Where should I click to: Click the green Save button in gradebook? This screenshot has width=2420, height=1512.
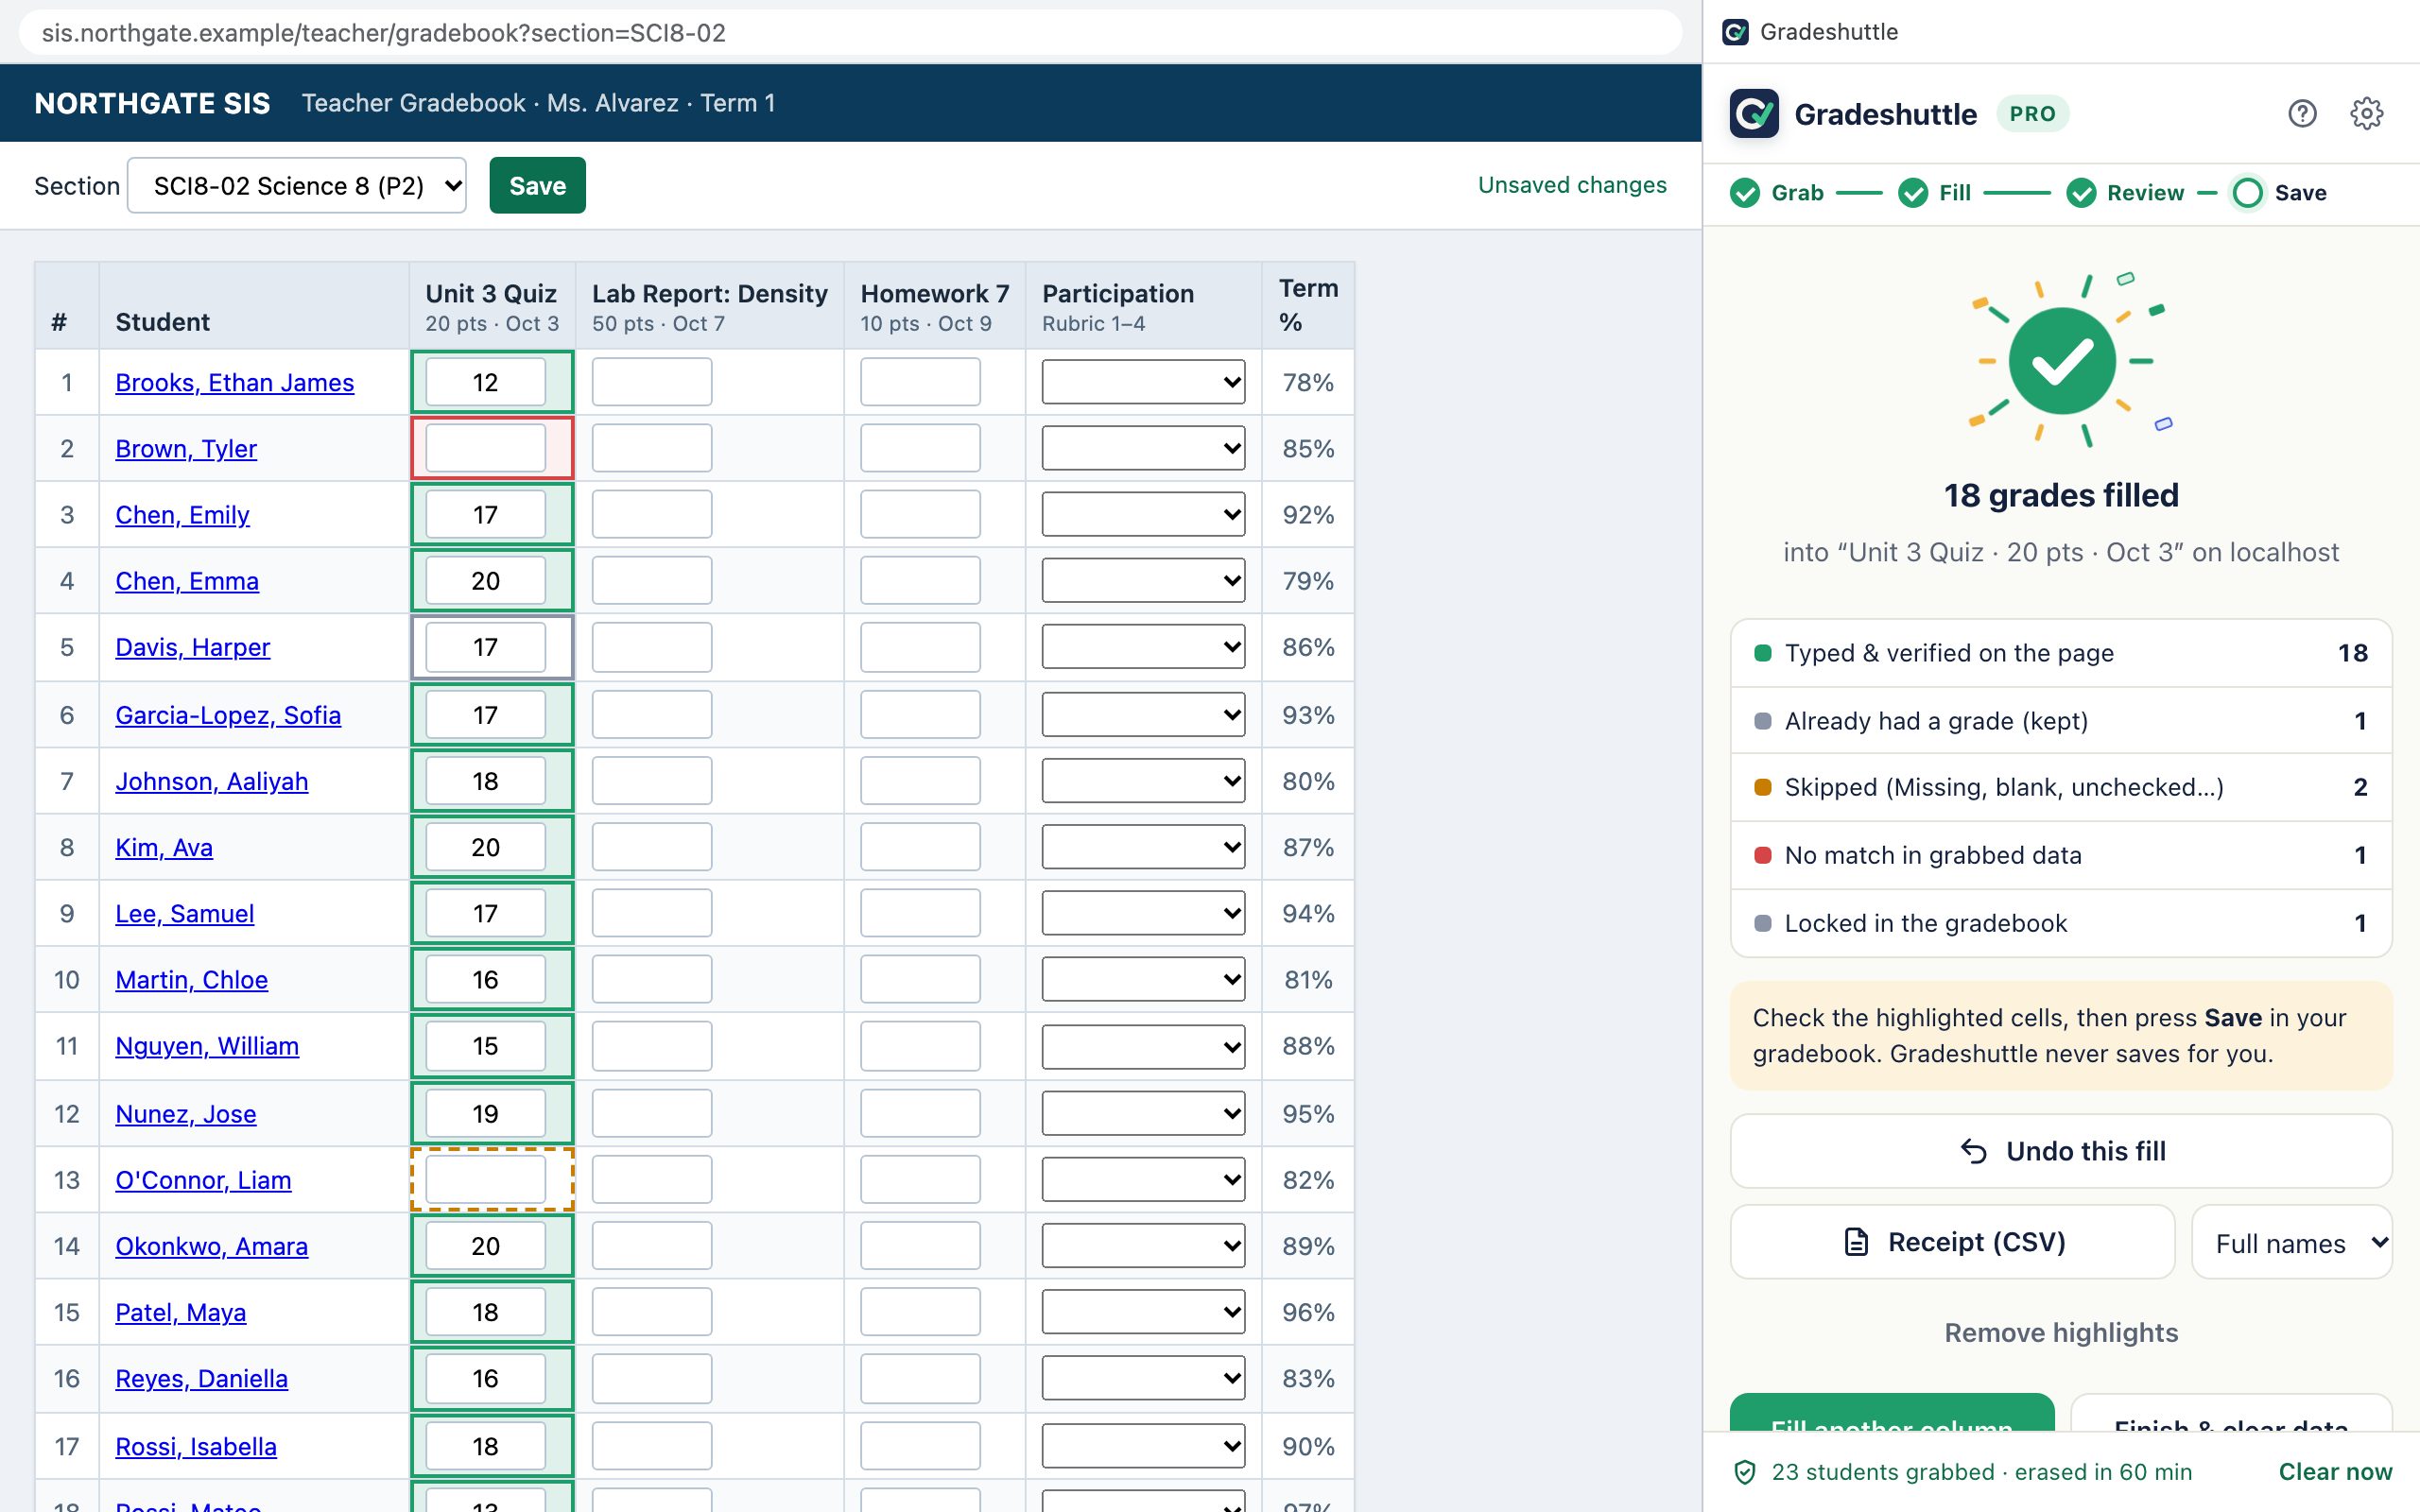point(537,186)
